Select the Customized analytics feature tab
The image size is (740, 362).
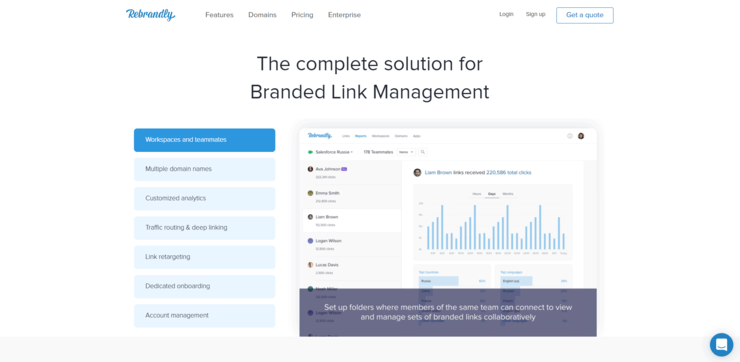pyautogui.click(x=204, y=198)
